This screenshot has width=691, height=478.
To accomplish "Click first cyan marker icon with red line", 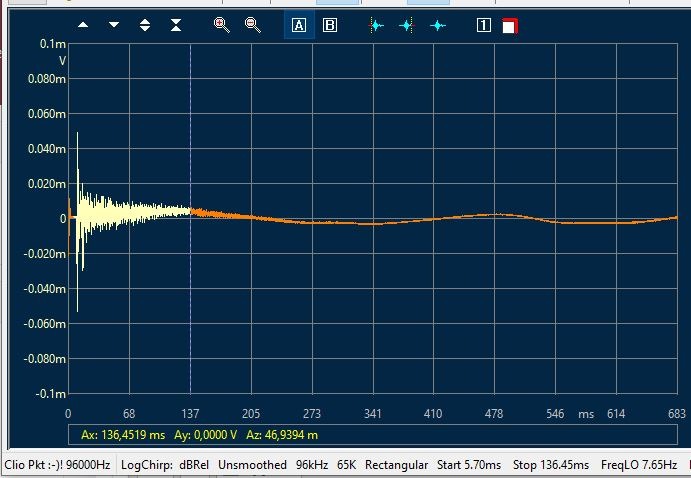I will click(x=376, y=26).
